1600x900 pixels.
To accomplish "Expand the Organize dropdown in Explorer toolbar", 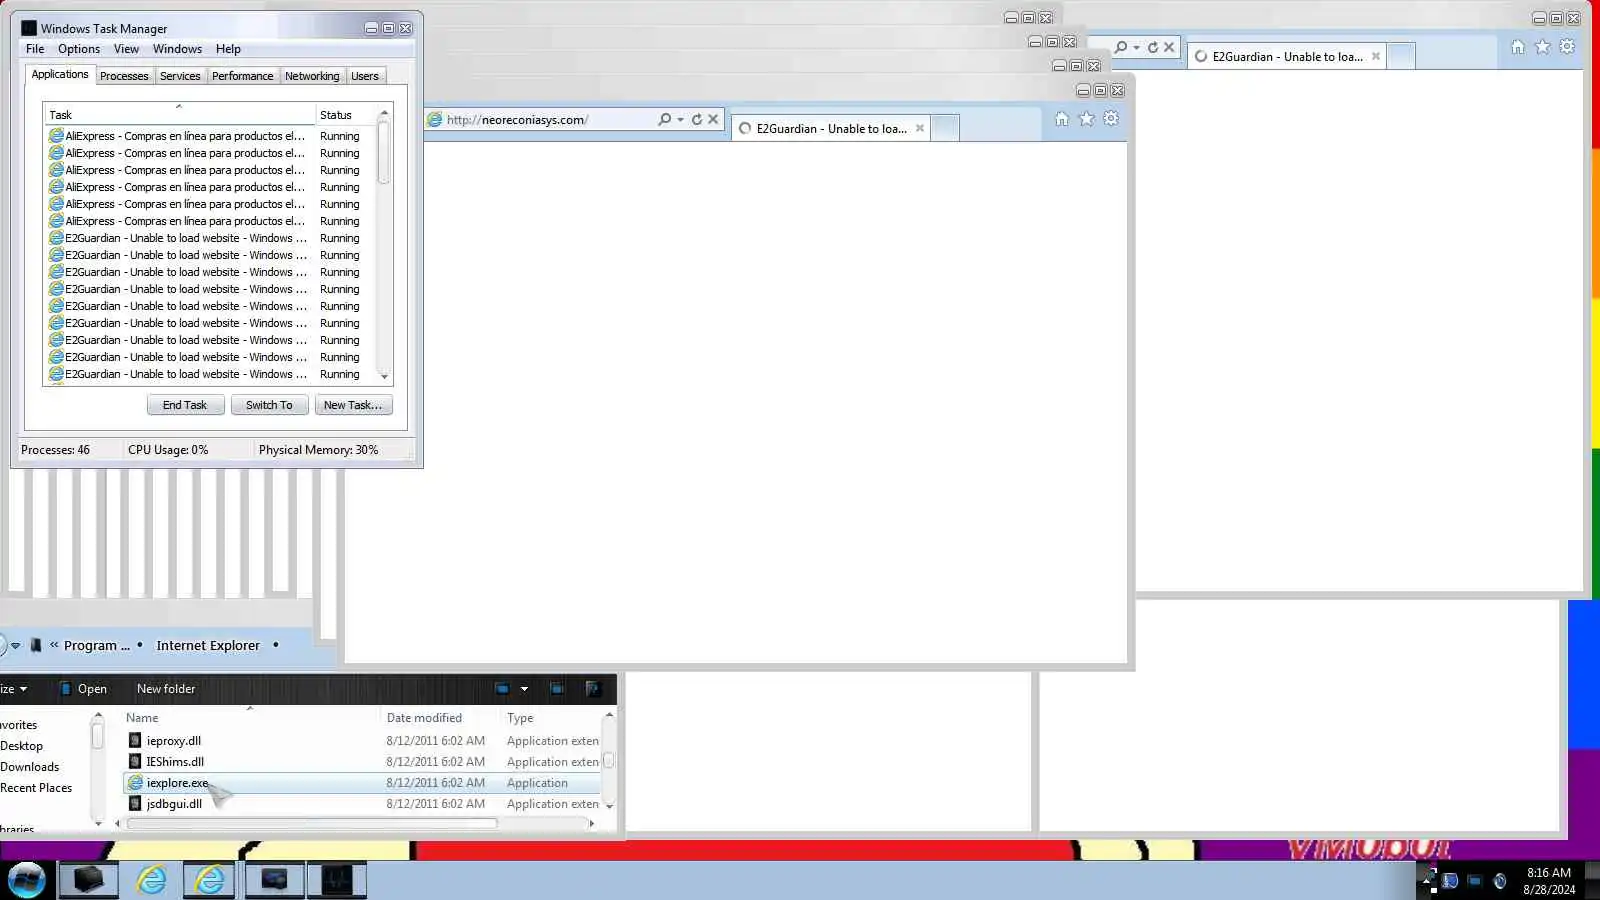I will (x=14, y=689).
